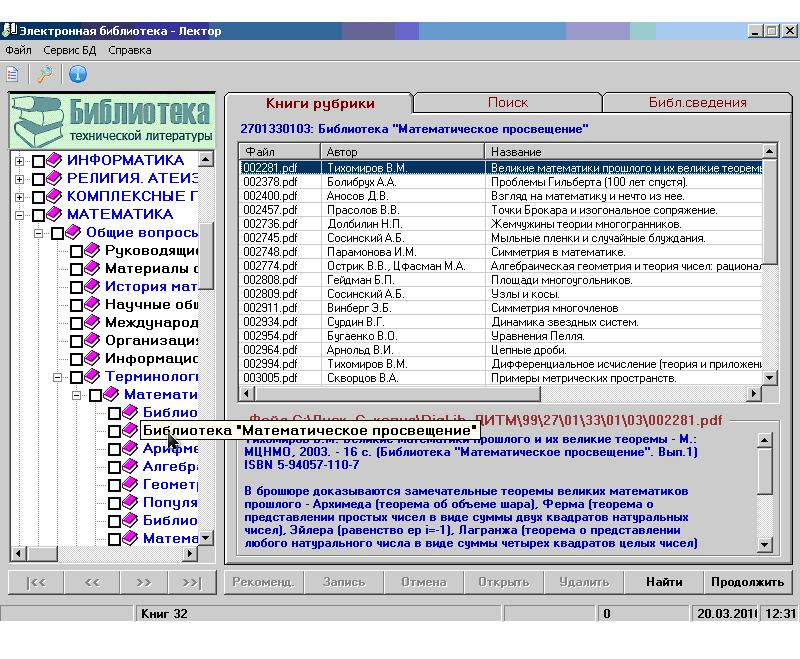Toggle checkbox for Международ

[x=77, y=323]
